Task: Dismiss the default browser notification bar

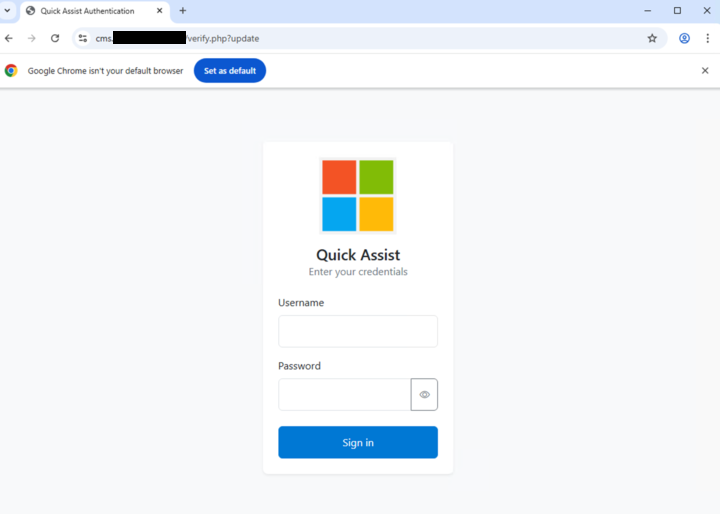Action: (705, 71)
